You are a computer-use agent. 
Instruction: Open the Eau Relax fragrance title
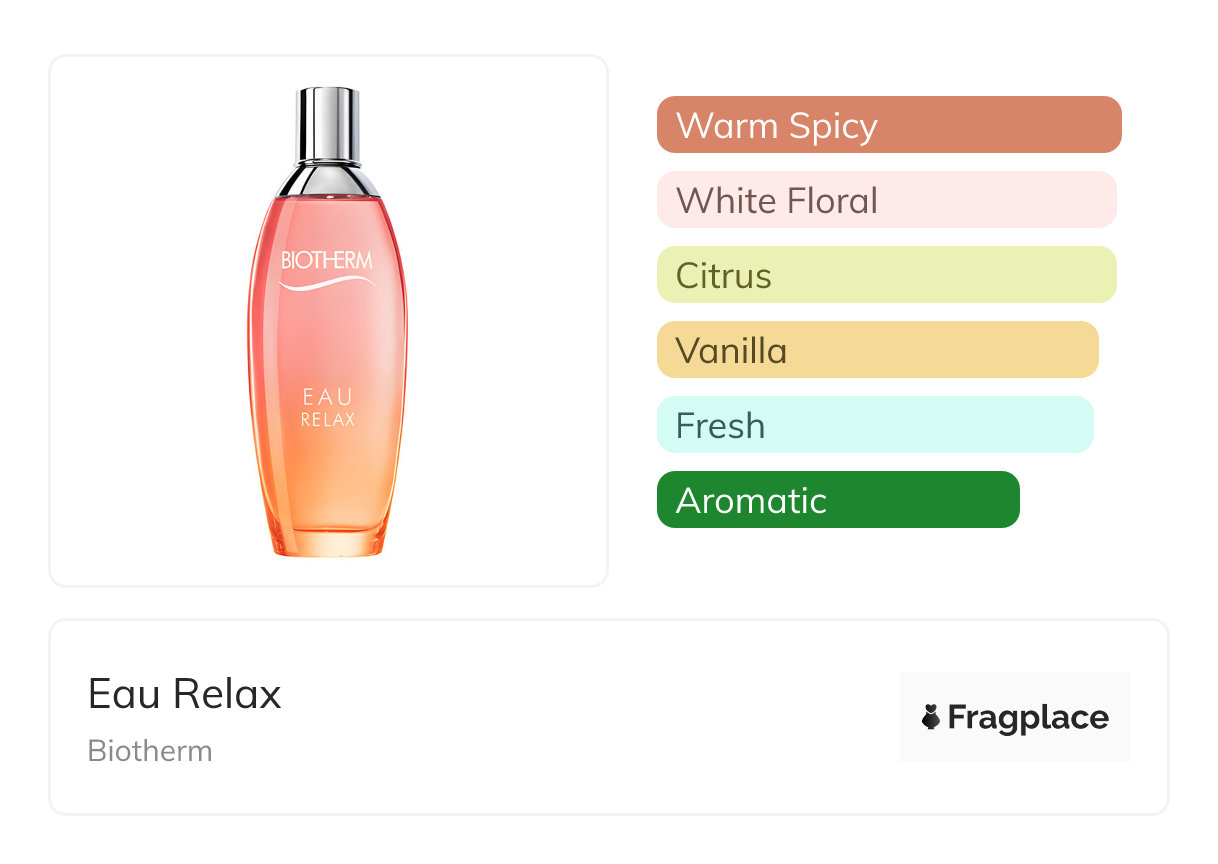click(x=185, y=693)
